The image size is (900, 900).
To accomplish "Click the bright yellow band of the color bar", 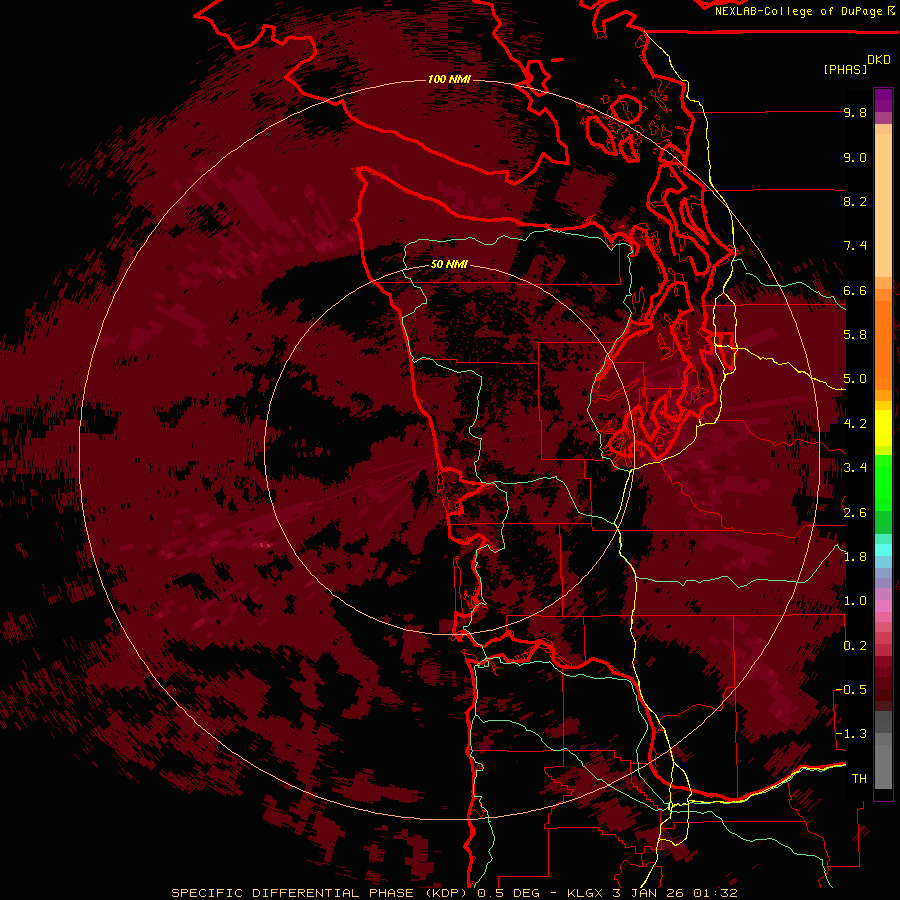I will pyautogui.click(x=883, y=428).
